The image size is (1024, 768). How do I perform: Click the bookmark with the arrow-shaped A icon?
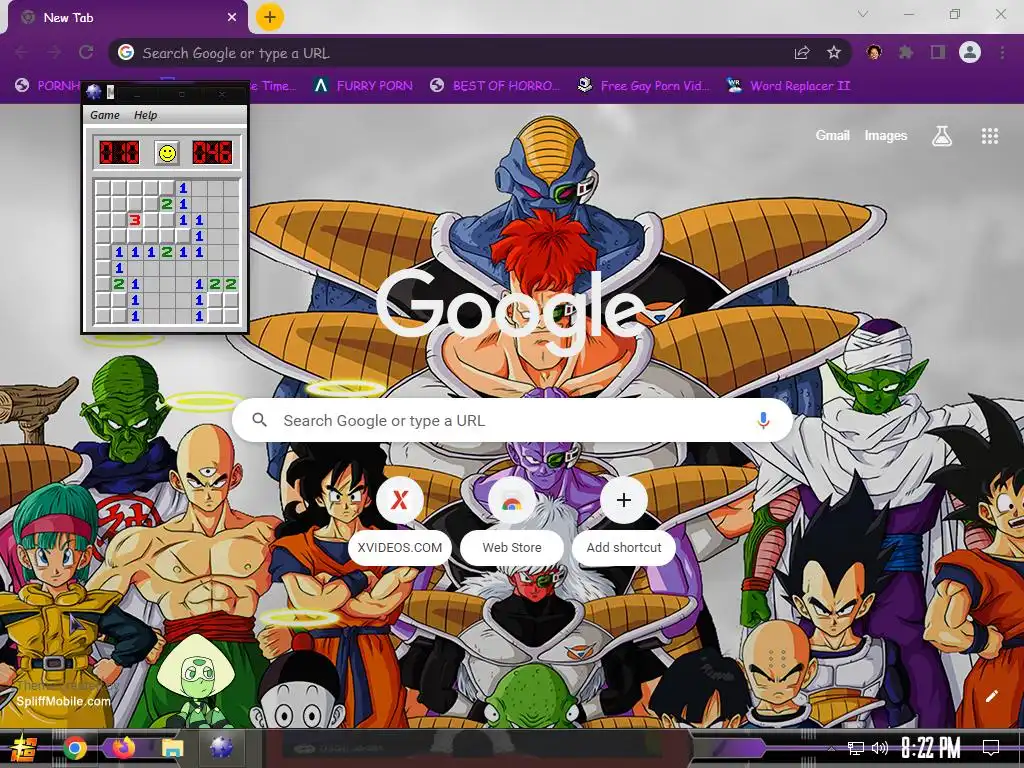tap(362, 86)
